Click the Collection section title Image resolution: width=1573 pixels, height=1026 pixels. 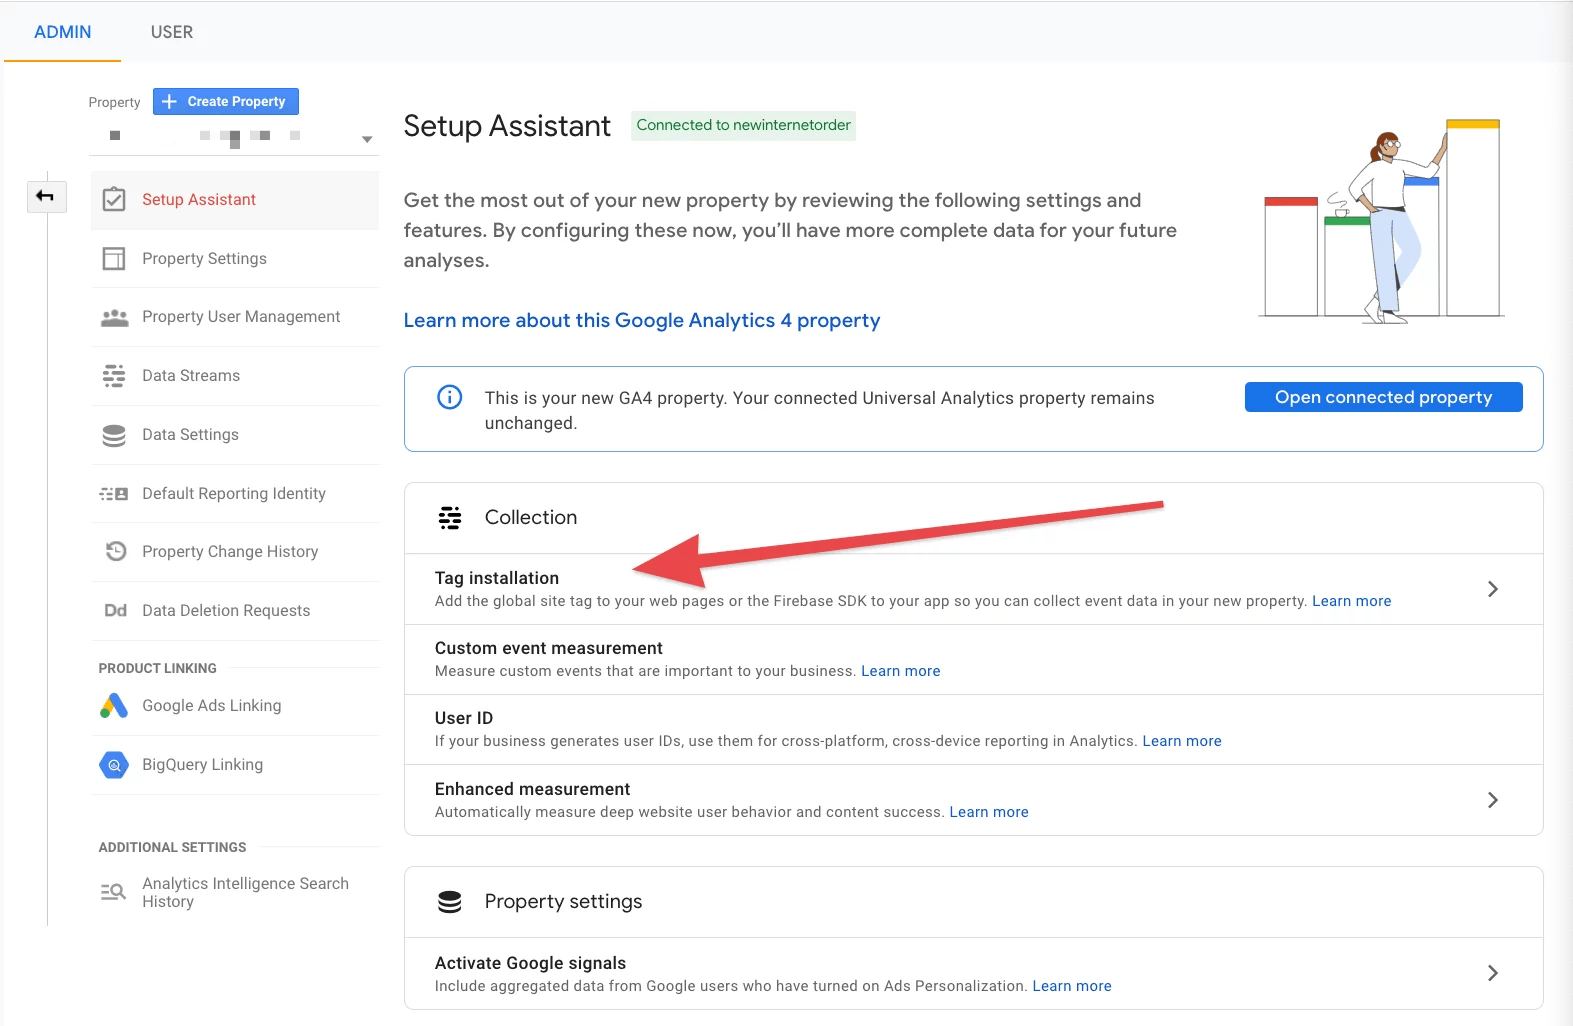point(531,518)
